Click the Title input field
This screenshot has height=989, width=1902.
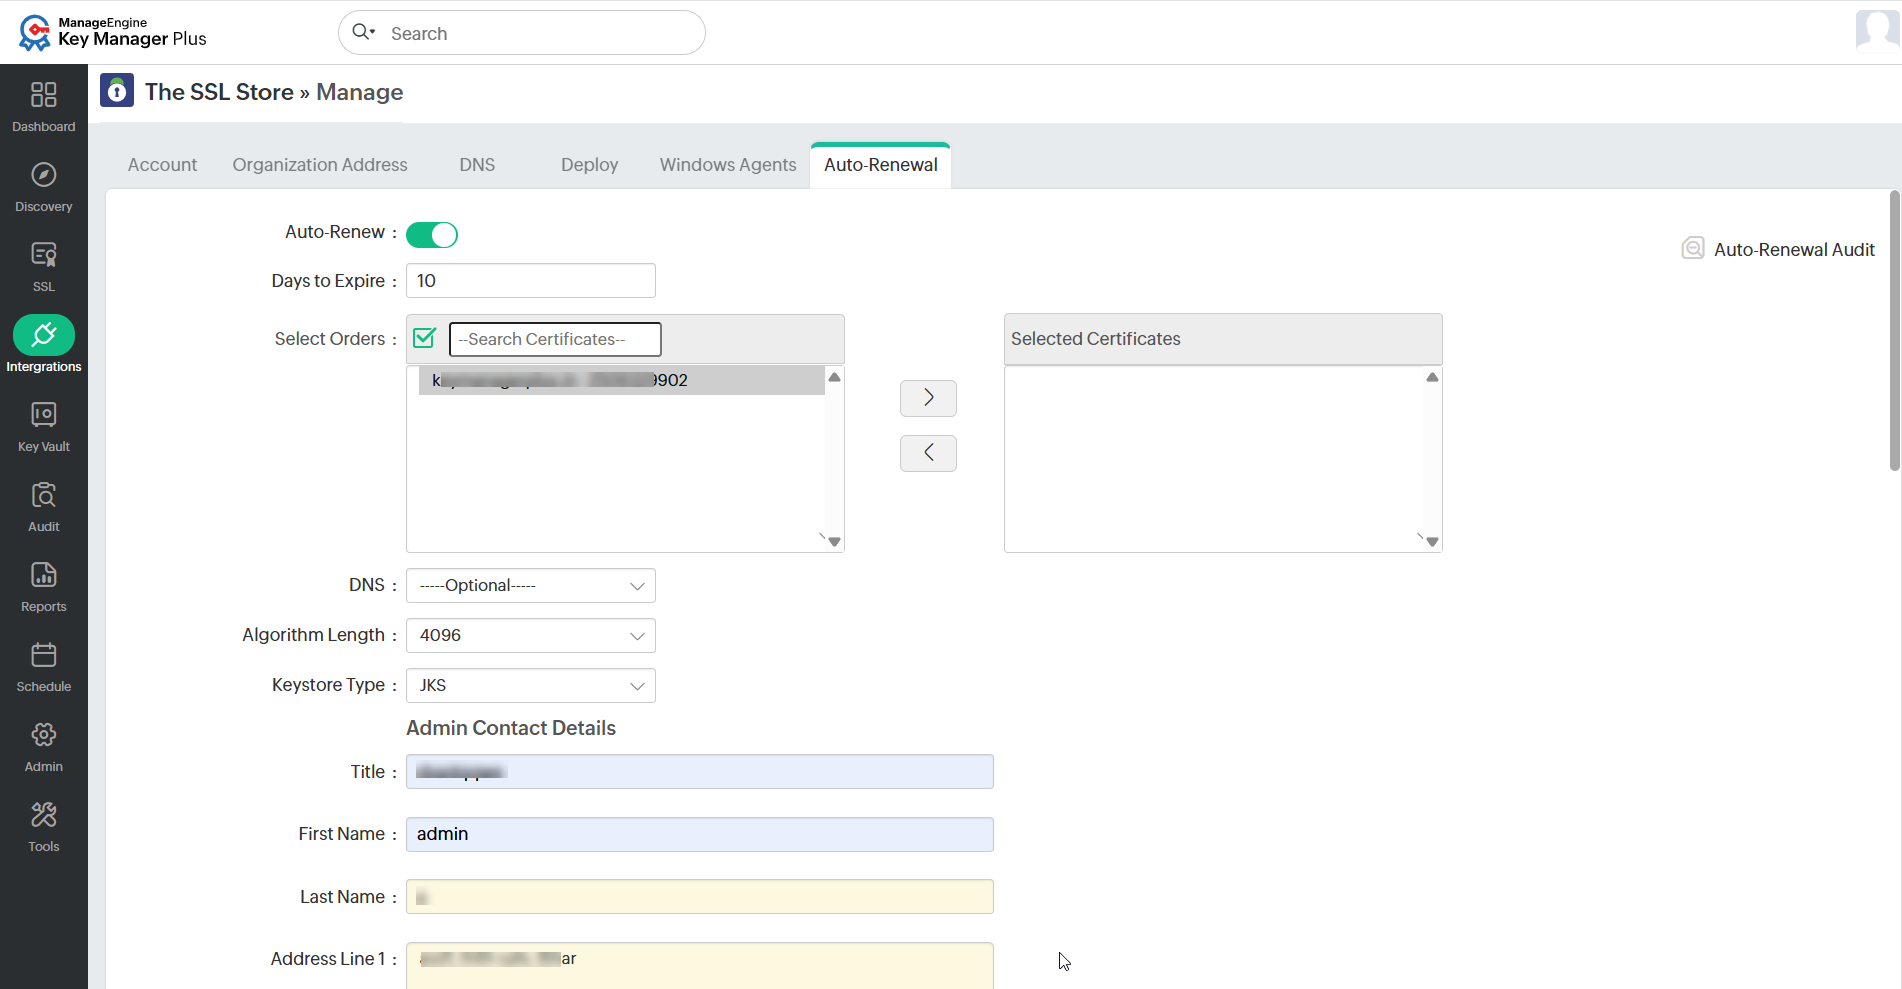[700, 772]
